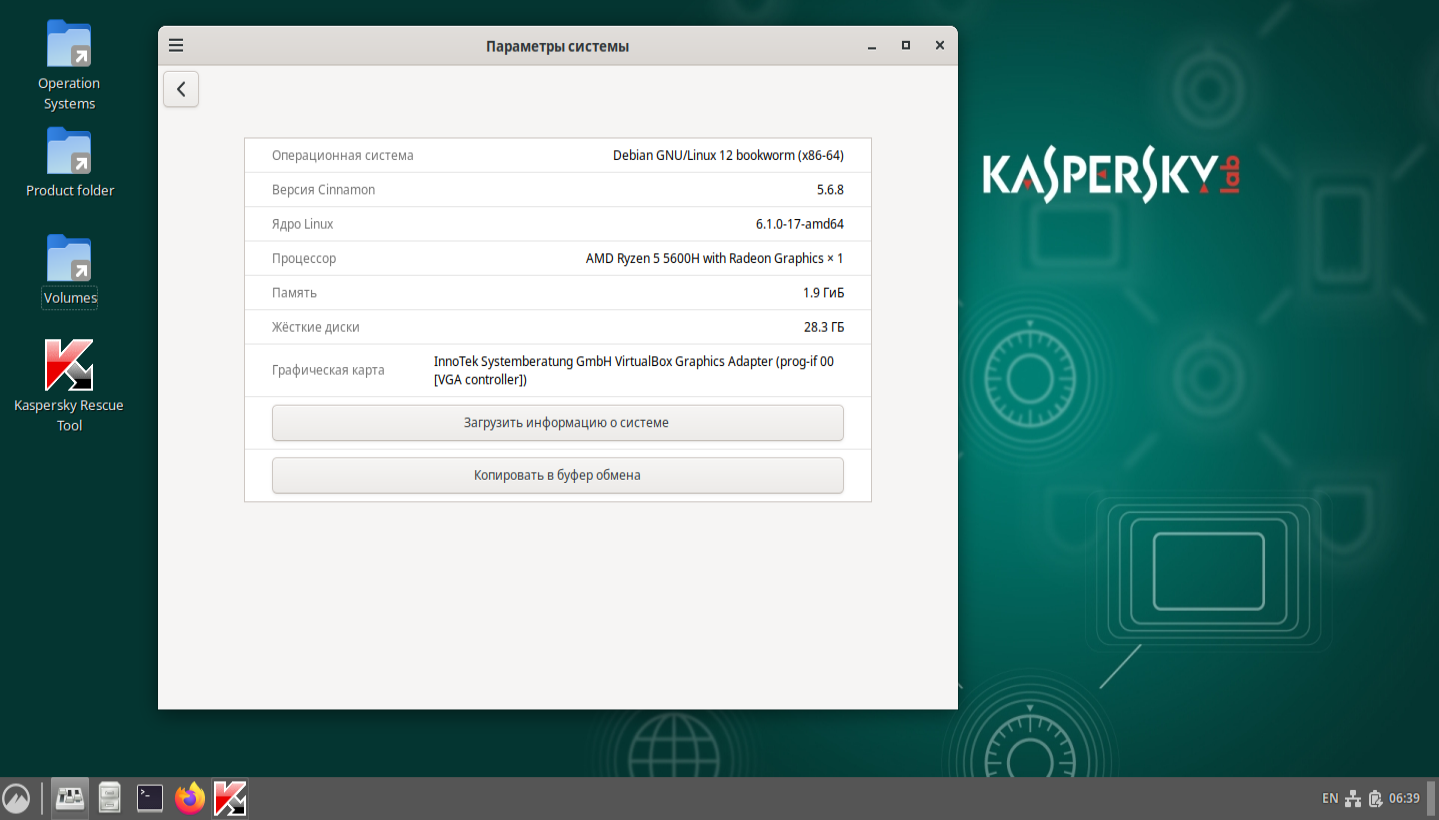Select the Cinnamon version value 5.6.8
The image size is (1439, 820).
[830, 190]
